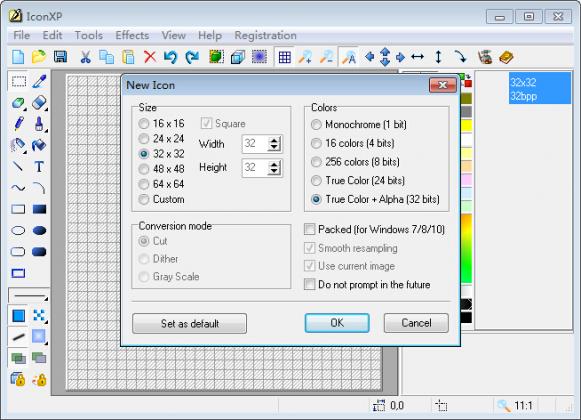Increase Width with the up spinner arrow

[x=274, y=140]
